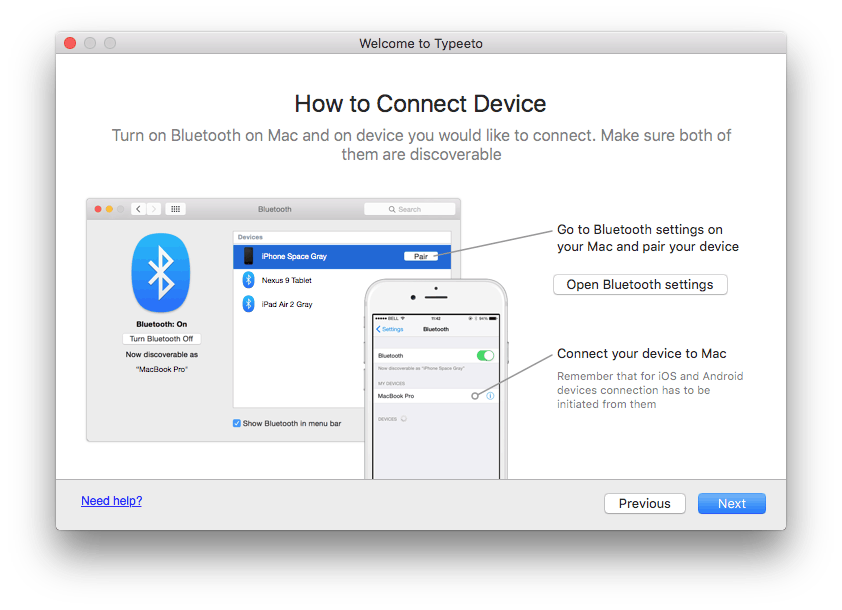Click the large blue Bluetooth logo
The width and height of the screenshot is (842, 610).
tap(161, 273)
